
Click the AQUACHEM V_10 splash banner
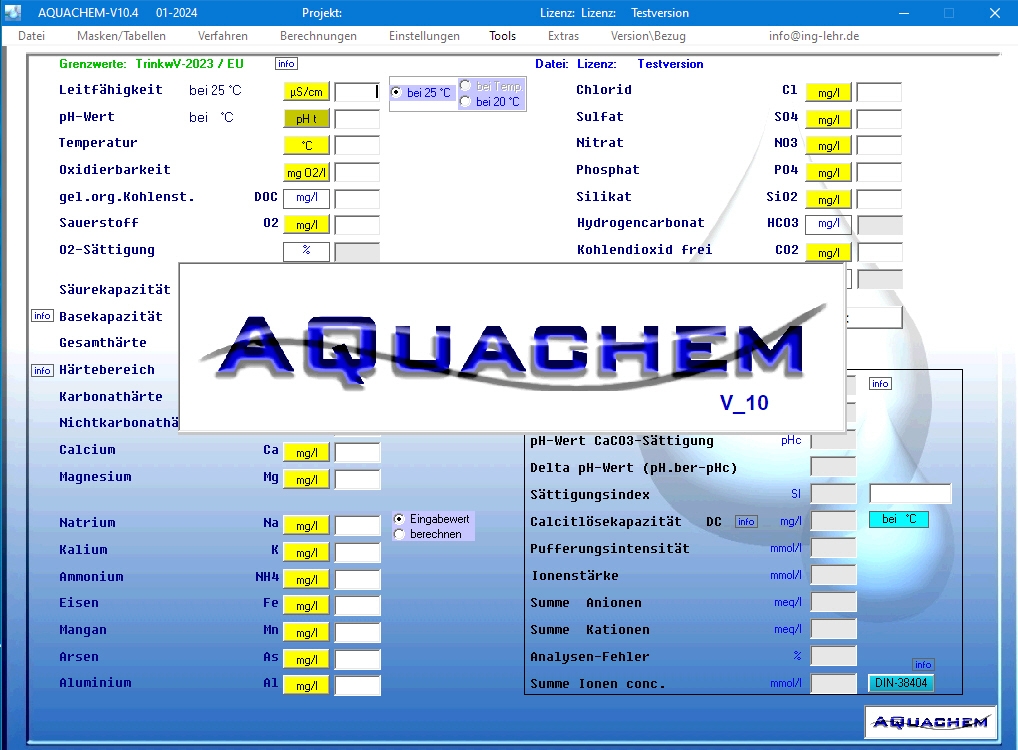click(x=512, y=347)
